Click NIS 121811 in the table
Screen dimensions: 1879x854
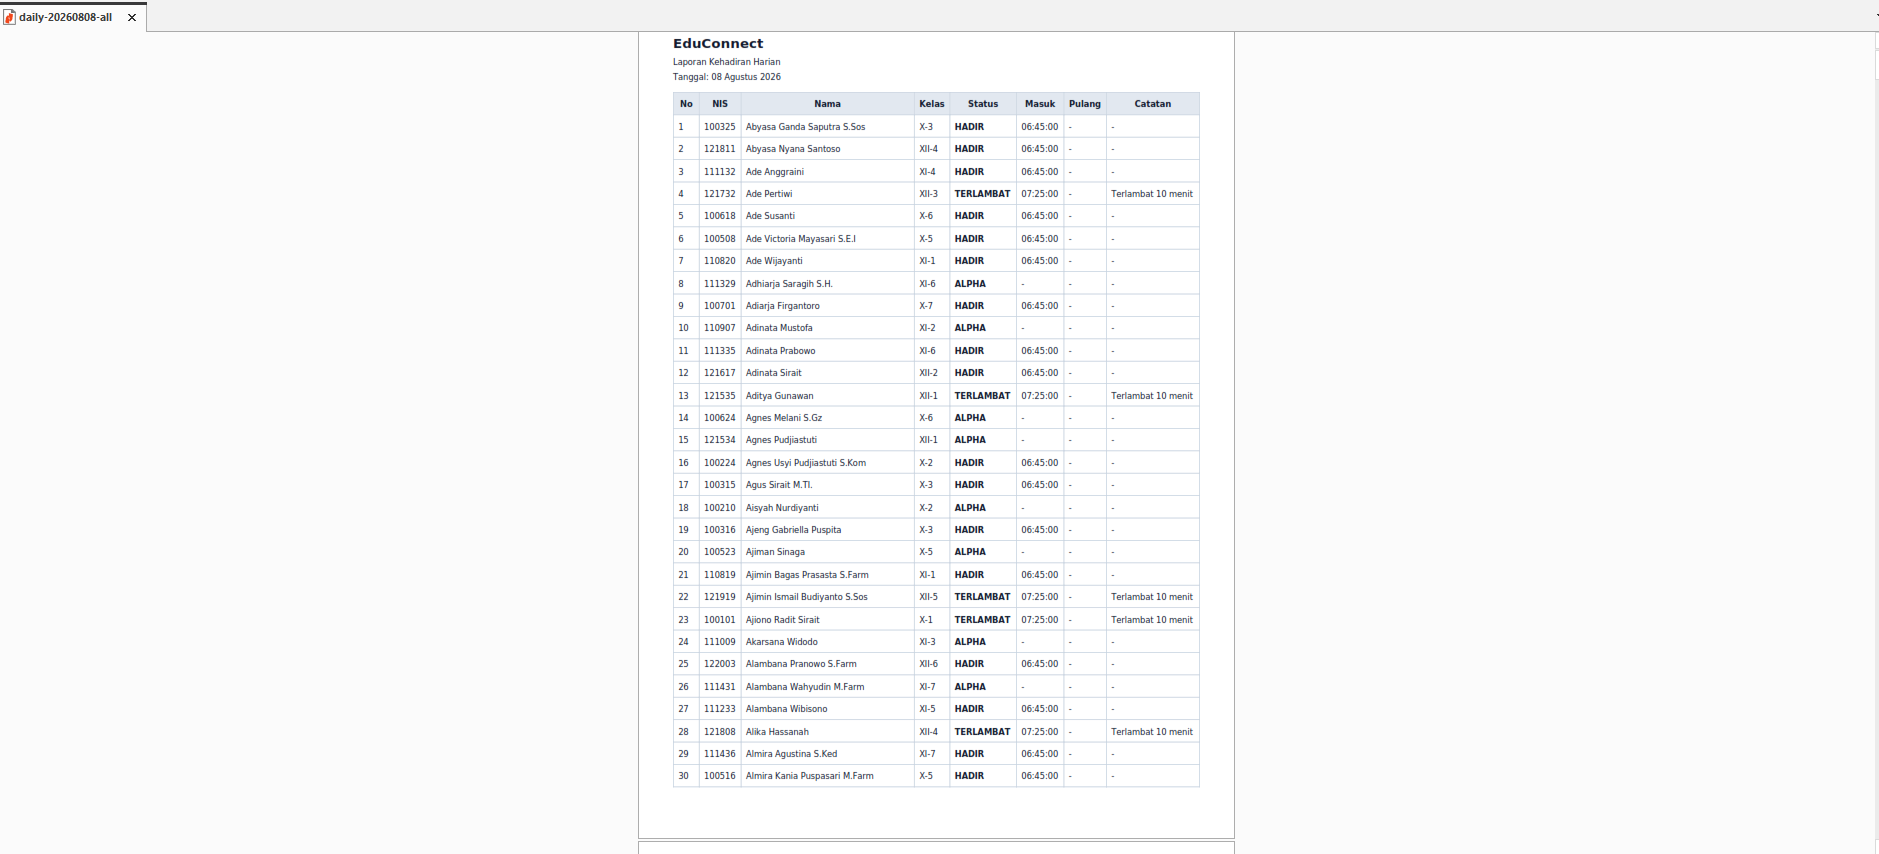tap(720, 149)
